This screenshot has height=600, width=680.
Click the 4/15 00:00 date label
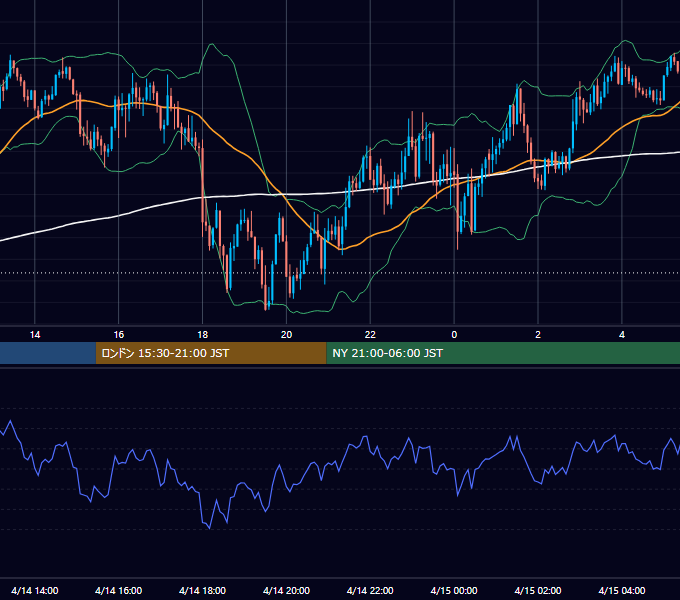(x=454, y=590)
